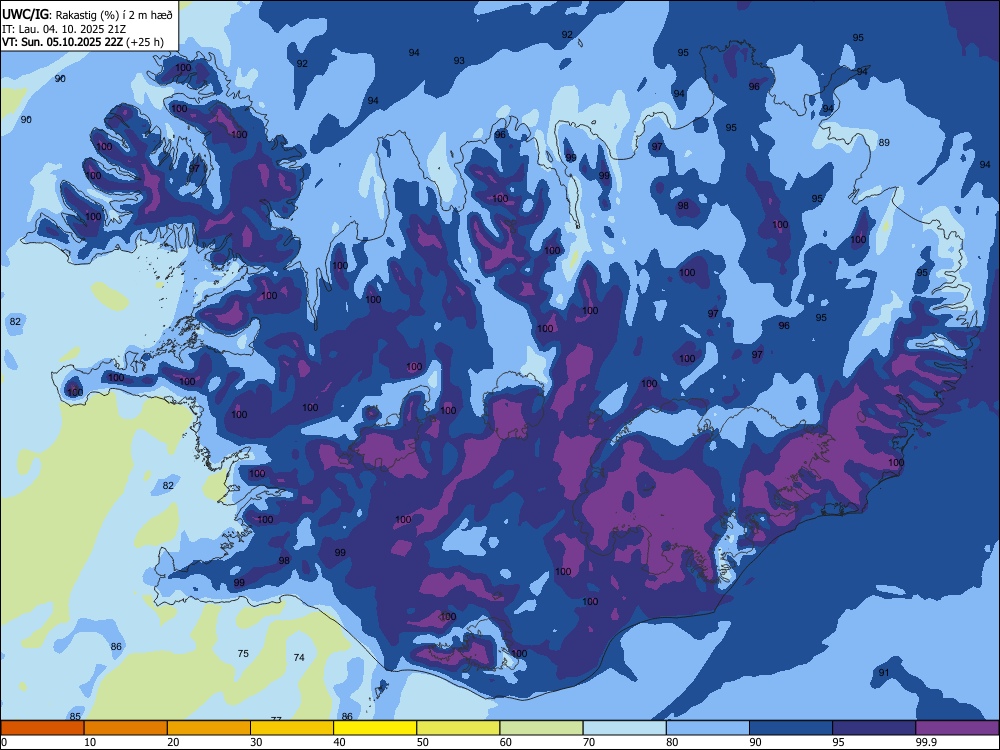Click the '93' humidity value on the map
Image resolution: width=1000 pixels, height=750 pixels.
pos(459,61)
